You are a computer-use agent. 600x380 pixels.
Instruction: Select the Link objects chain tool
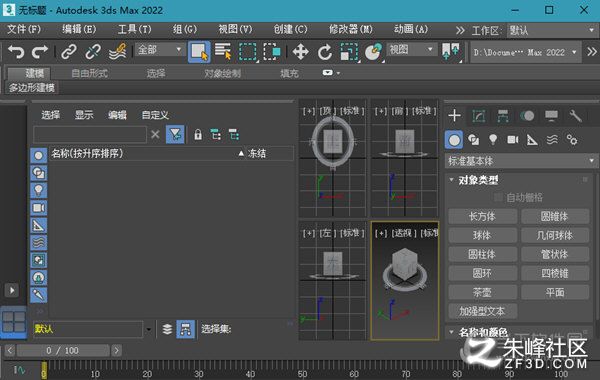[69, 51]
